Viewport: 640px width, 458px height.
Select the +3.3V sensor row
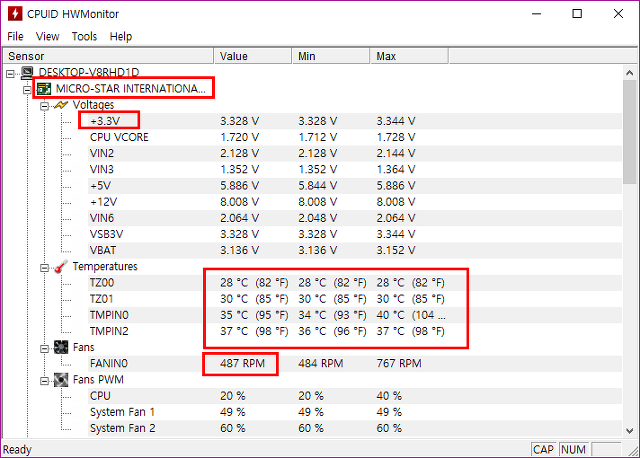point(354,121)
